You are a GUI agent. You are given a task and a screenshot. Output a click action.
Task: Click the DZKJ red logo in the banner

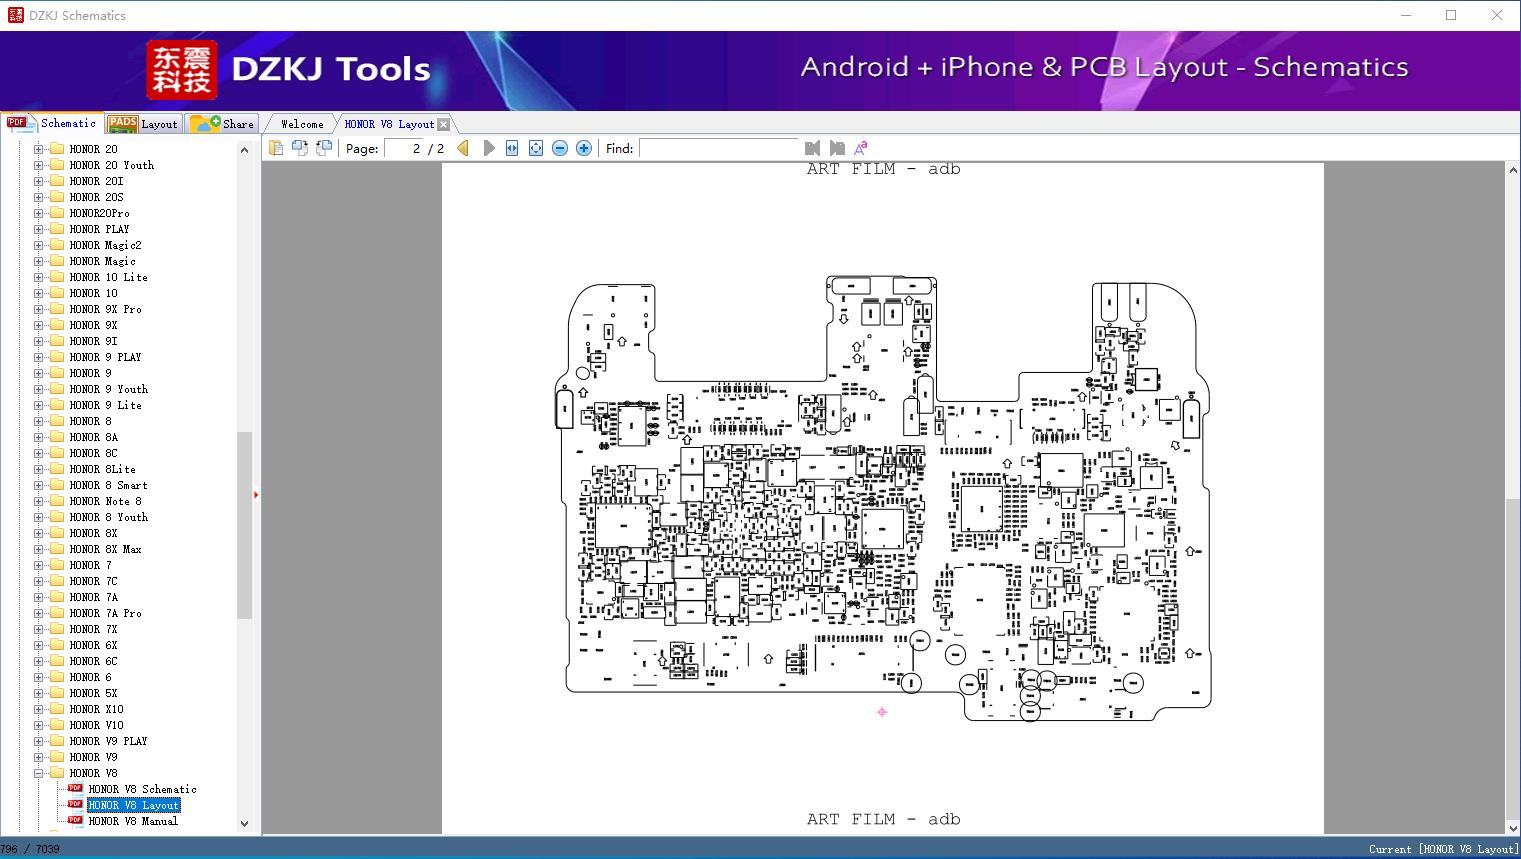point(181,70)
